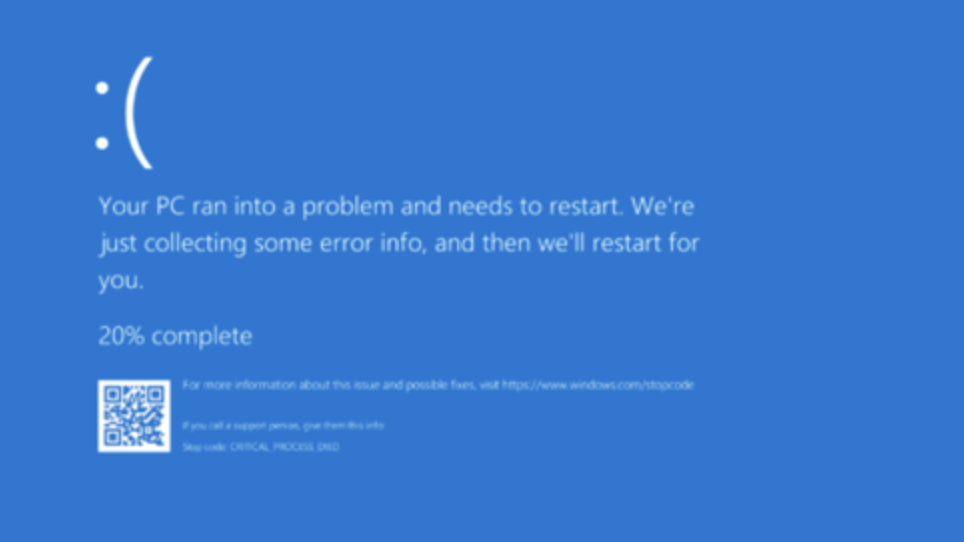
Task: Click 'restart for' at end of second line
Action: pos(646,243)
